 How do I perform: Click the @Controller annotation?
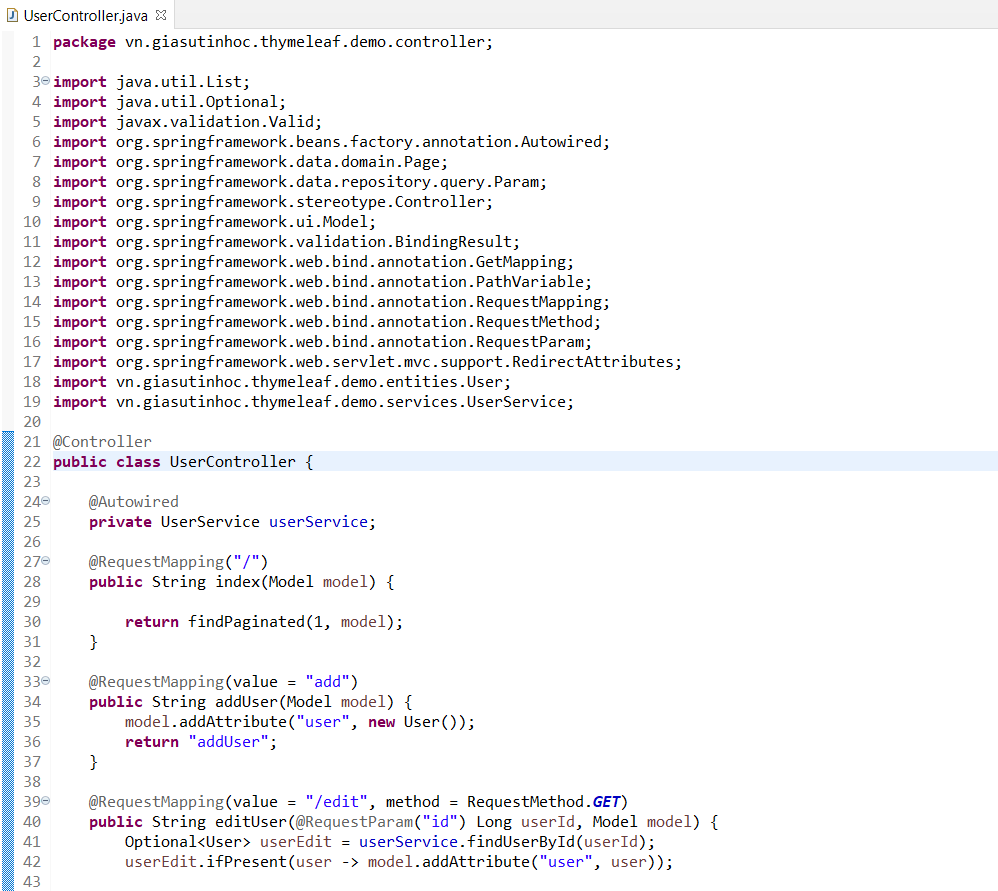pyautogui.click(x=102, y=442)
